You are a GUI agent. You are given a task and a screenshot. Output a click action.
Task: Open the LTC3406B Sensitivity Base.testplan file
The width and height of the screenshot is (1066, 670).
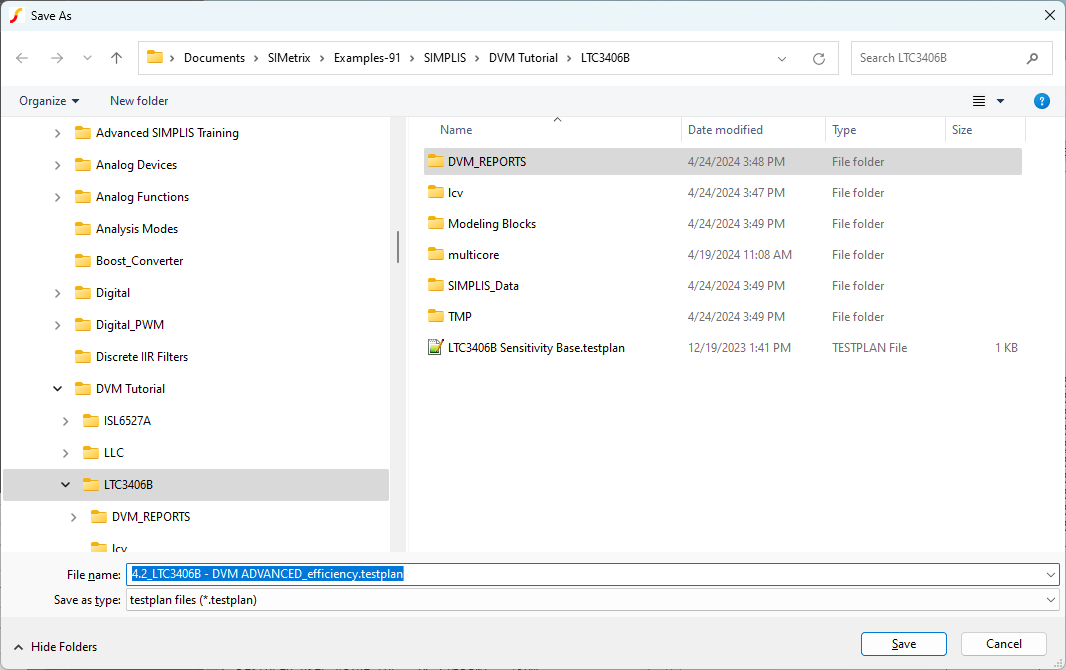535,348
